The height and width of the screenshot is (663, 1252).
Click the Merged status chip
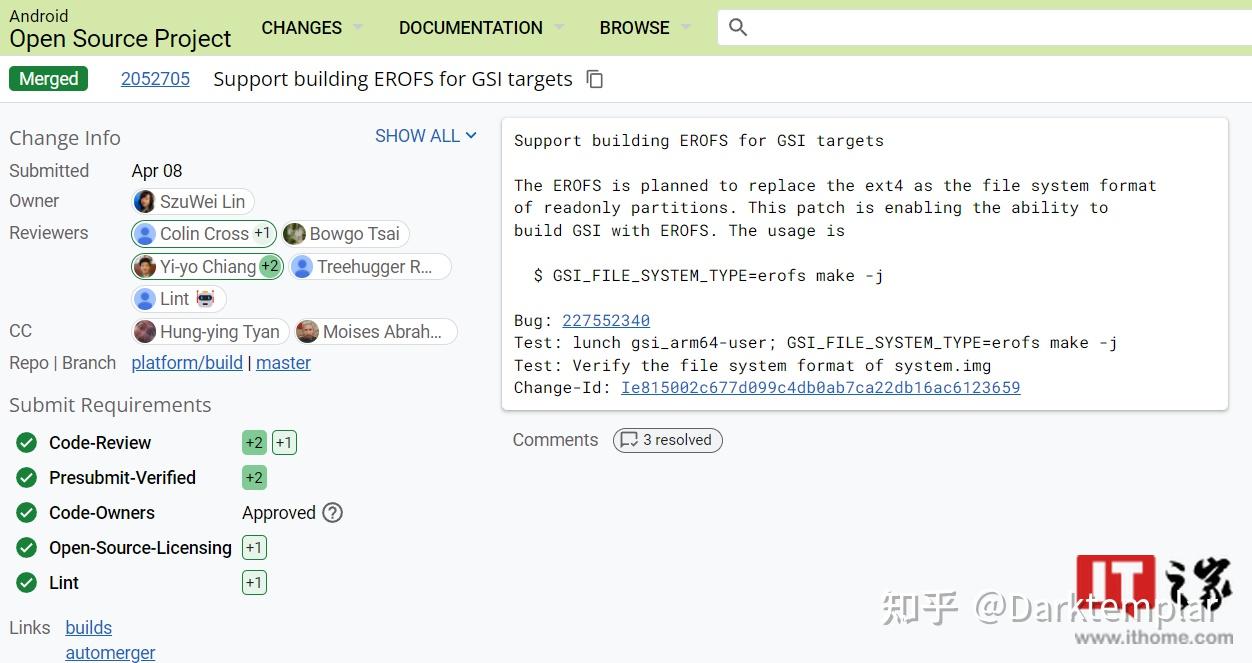(x=48, y=78)
